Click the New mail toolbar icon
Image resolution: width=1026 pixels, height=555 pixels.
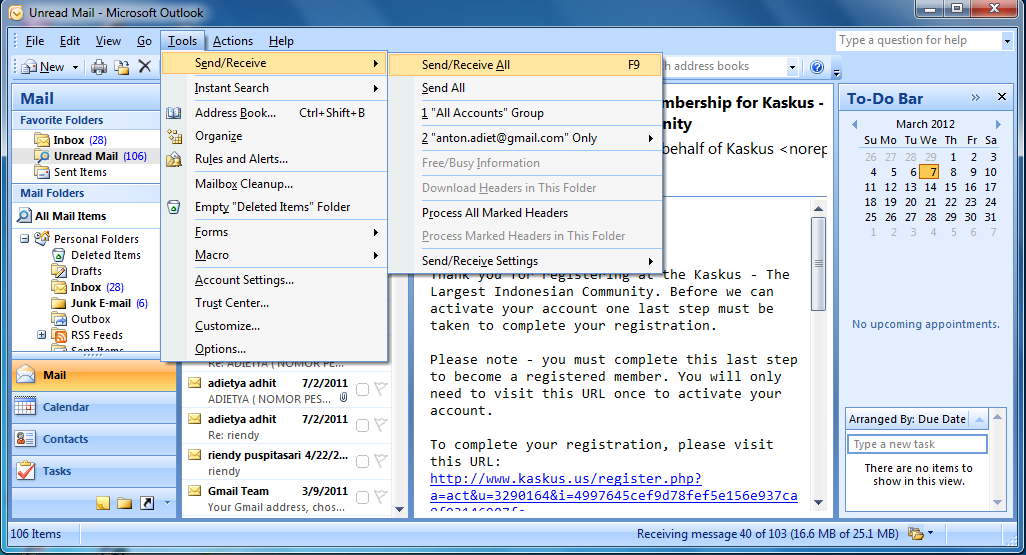click(29, 67)
